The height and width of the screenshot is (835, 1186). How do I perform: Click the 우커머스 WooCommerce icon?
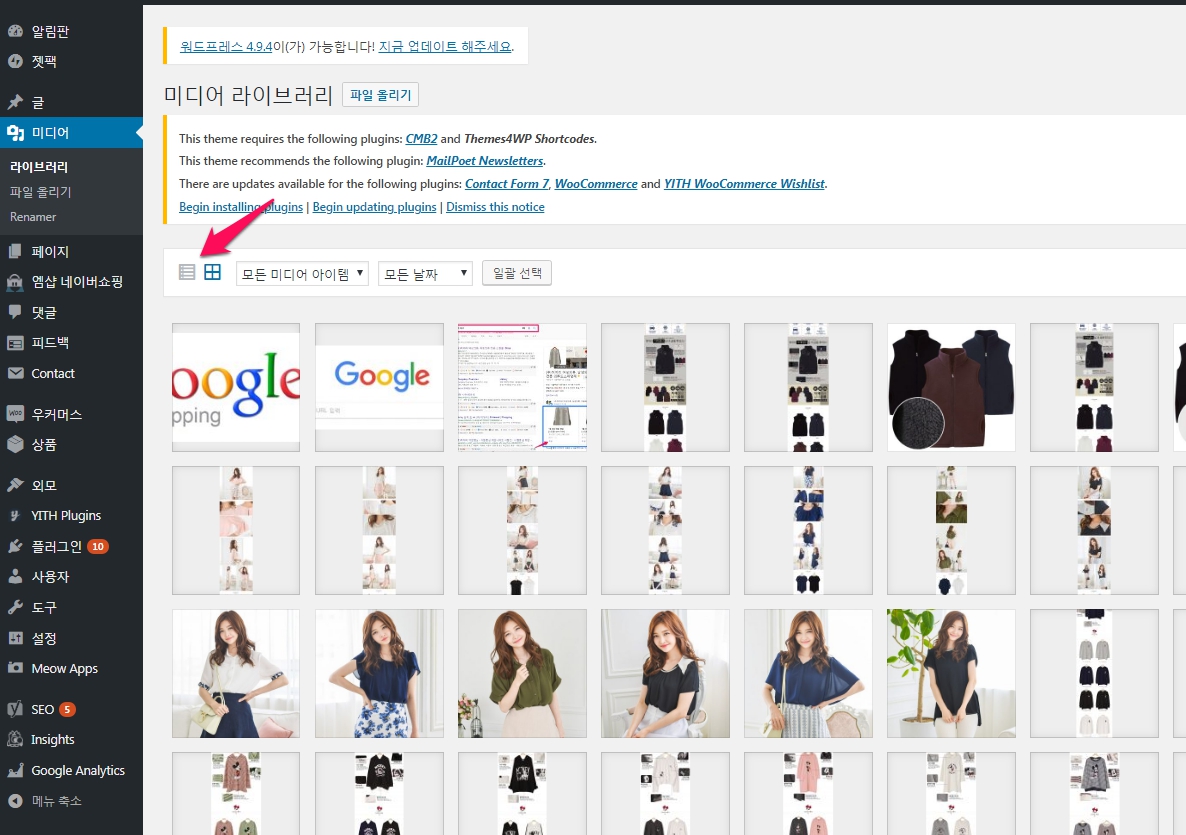click(15, 414)
